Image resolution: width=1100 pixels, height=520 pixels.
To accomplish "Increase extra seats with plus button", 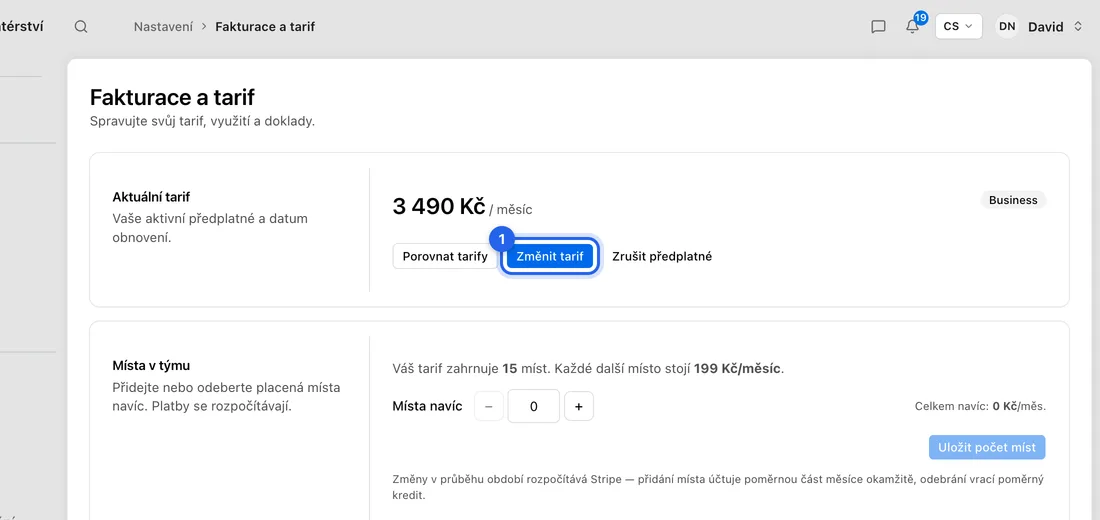I will (x=579, y=406).
